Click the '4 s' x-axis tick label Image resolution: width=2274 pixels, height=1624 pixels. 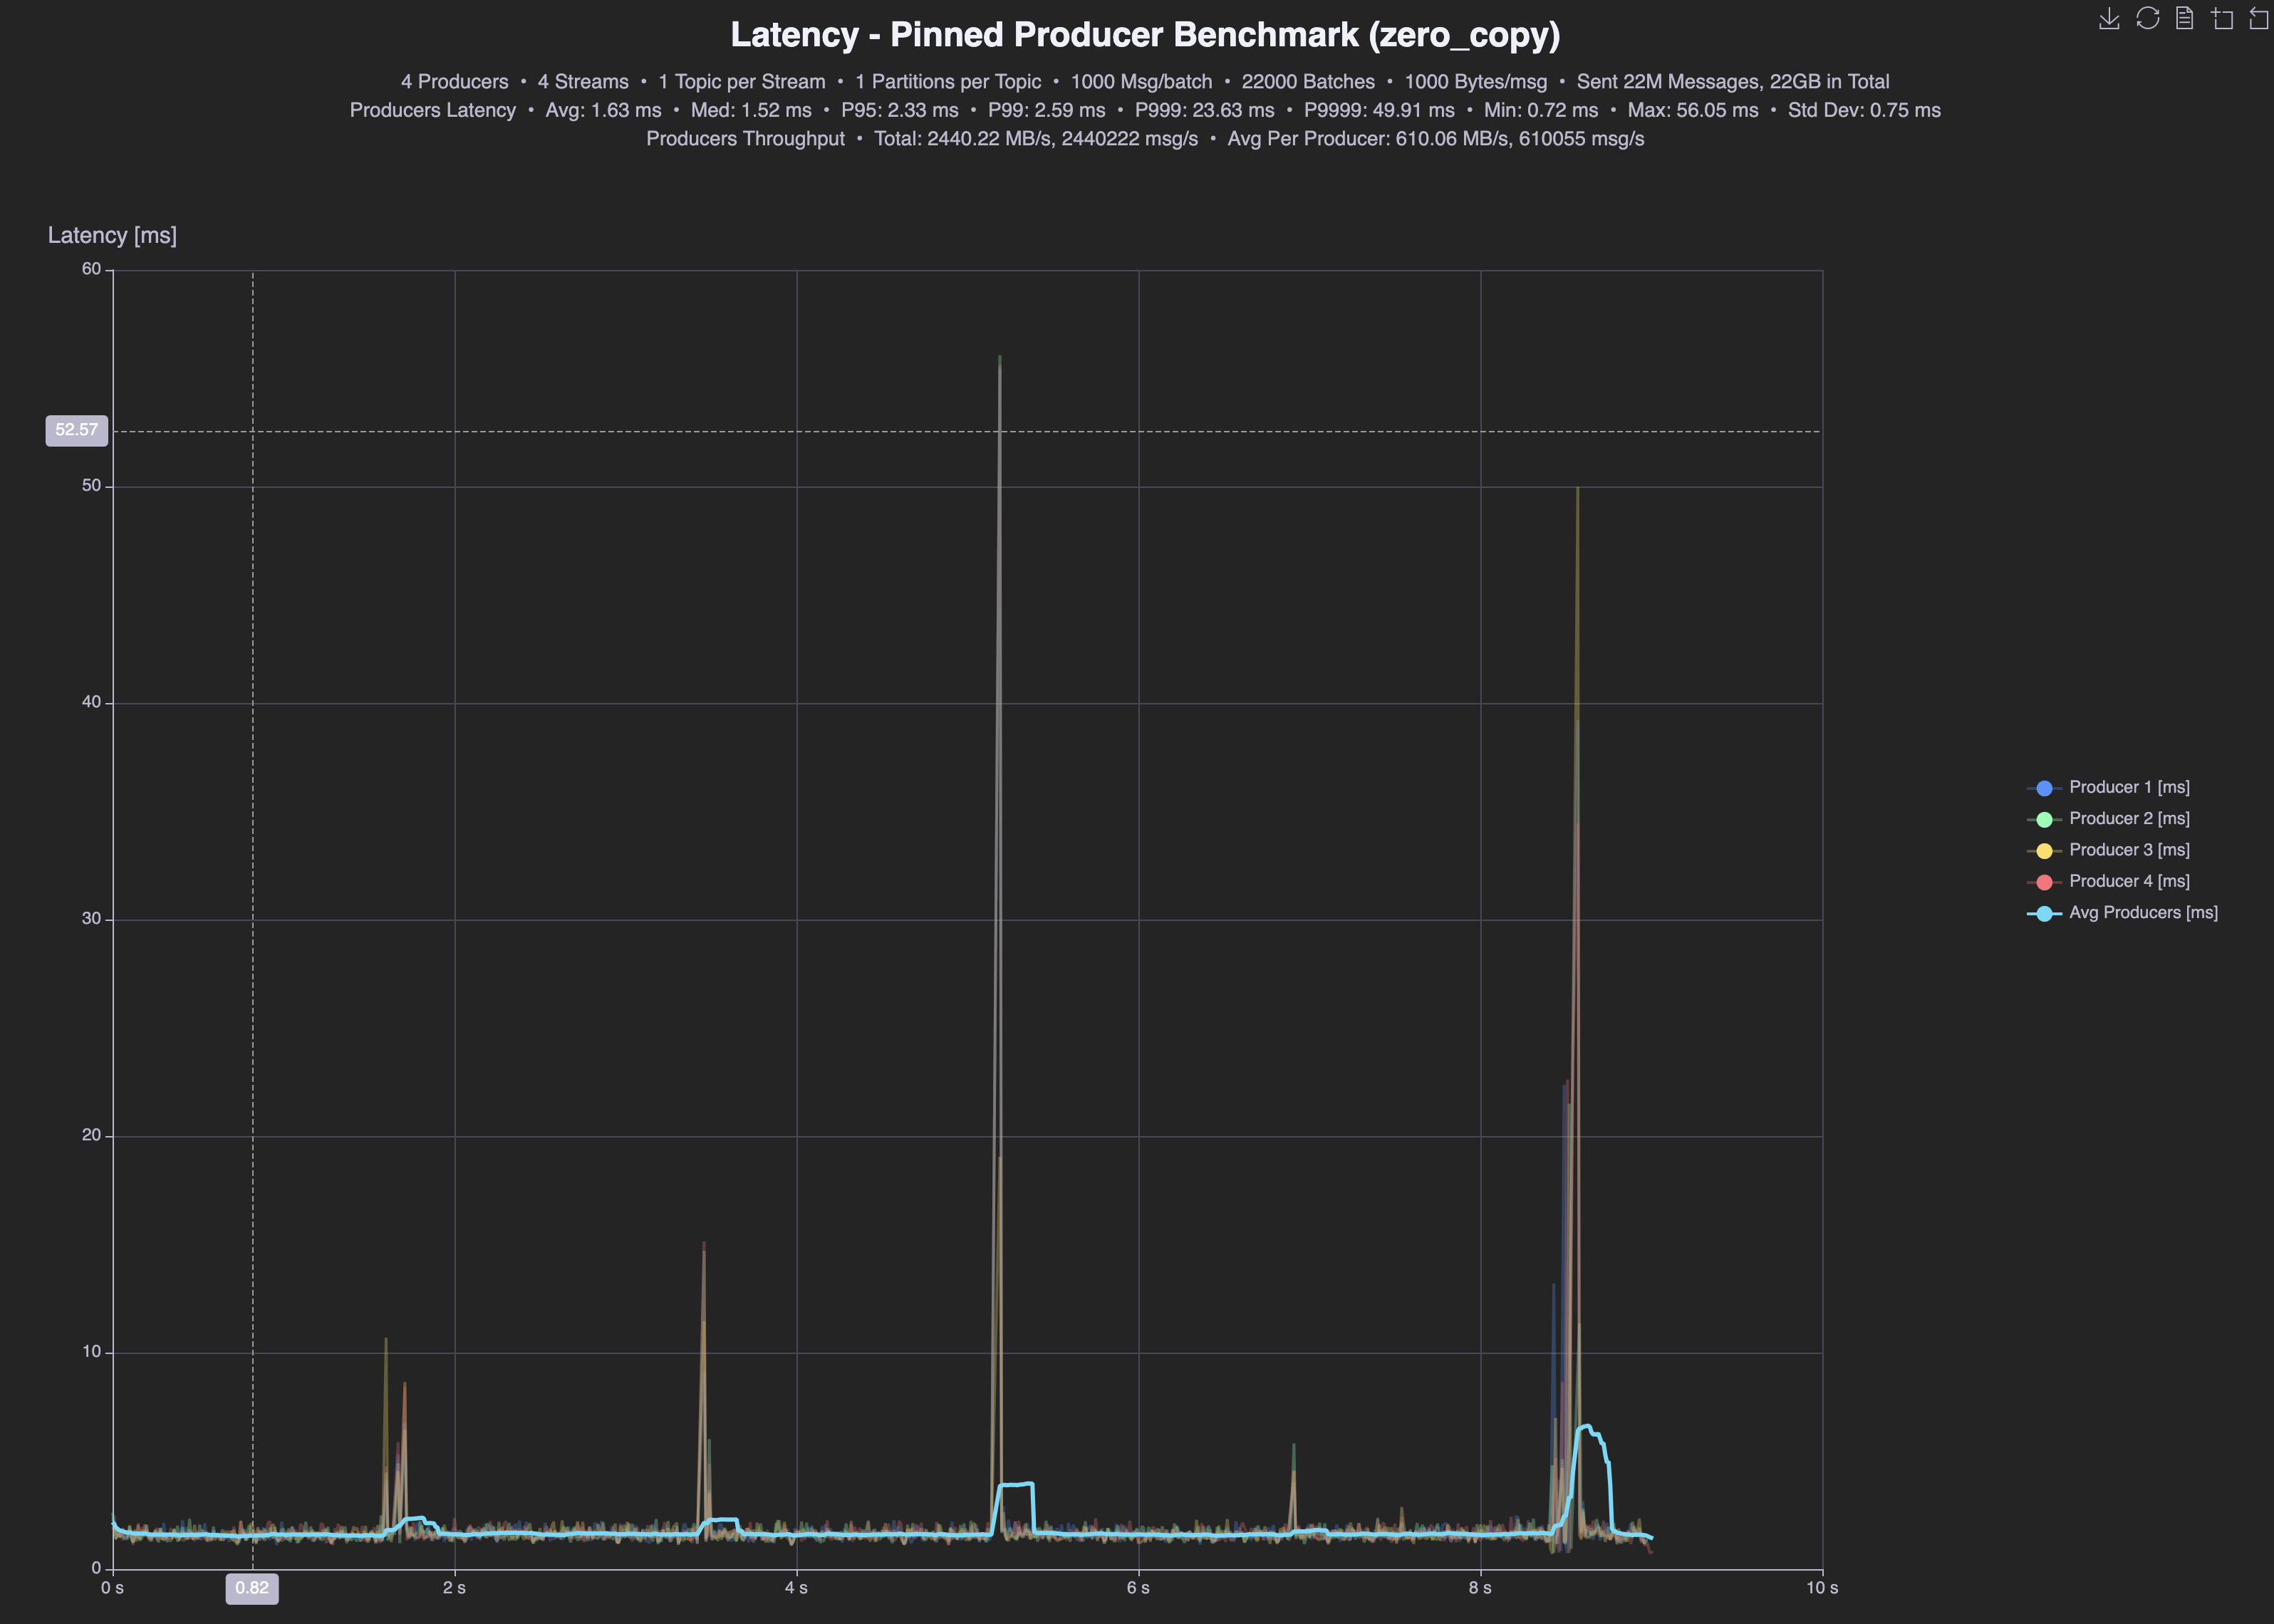point(796,1588)
